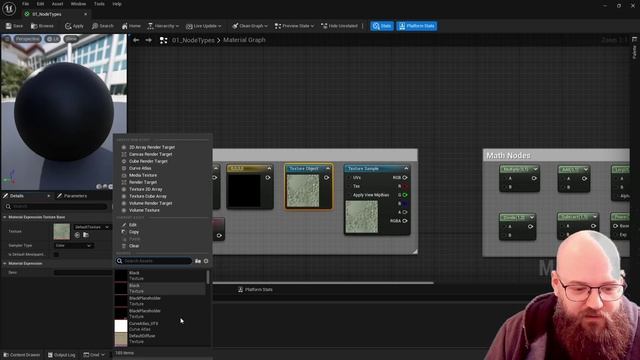This screenshot has width=640, height=360.
Task: Switch to the Parameters tab
Action: [x=72, y=196]
